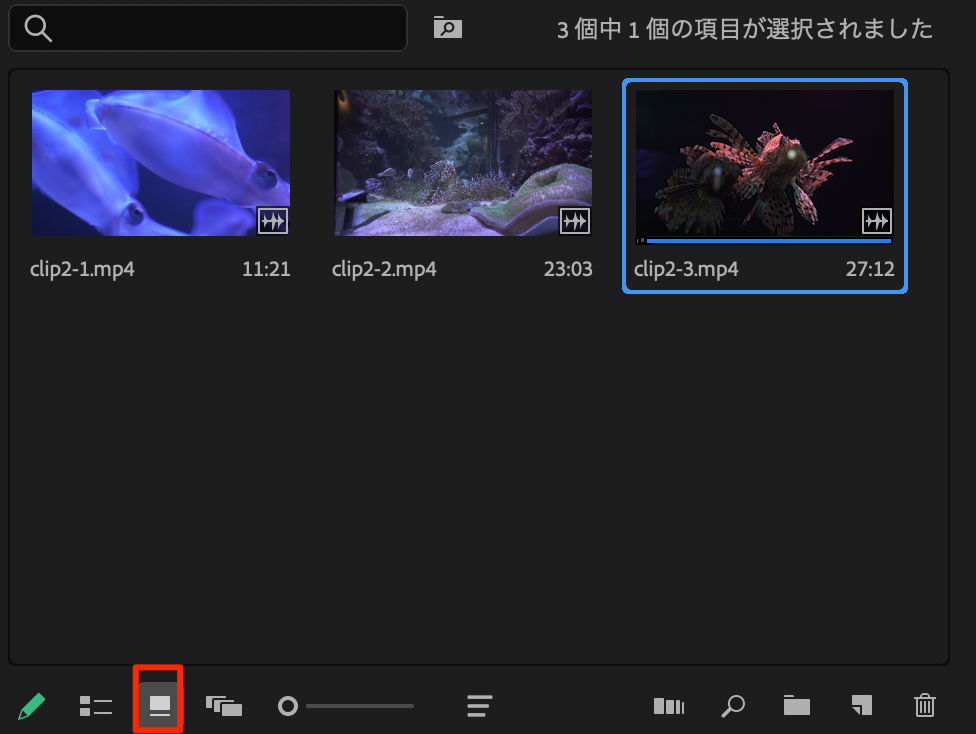The height and width of the screenshot is (734, 976).
Task: Switch to Icon view
Action: pyautogui.click(x=159, y=706)
